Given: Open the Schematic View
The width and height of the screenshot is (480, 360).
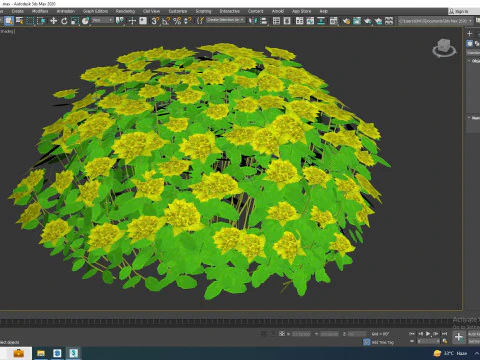Looking at the screenshot, I should coord(321,21).
